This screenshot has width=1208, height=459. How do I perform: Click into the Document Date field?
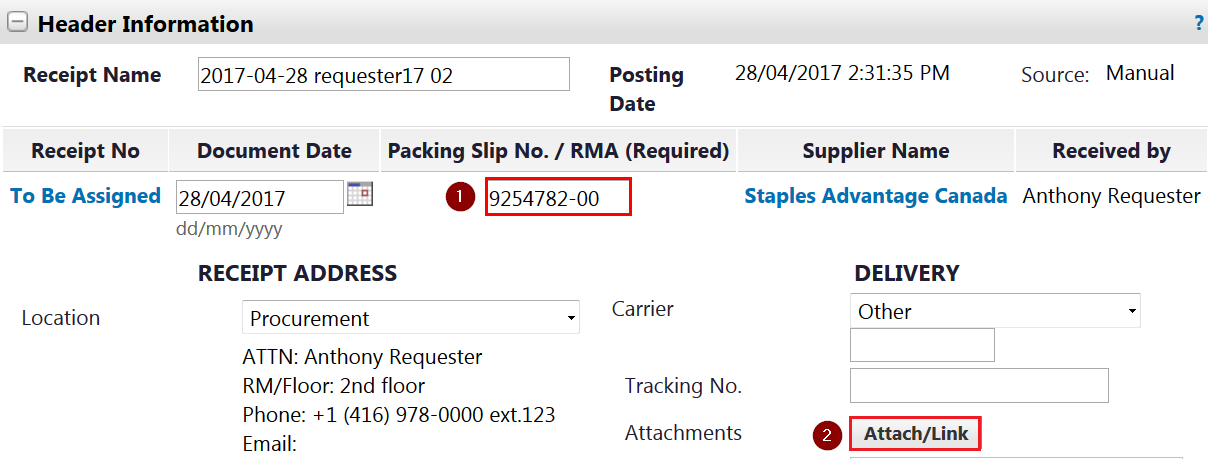(x=260, y=197)
